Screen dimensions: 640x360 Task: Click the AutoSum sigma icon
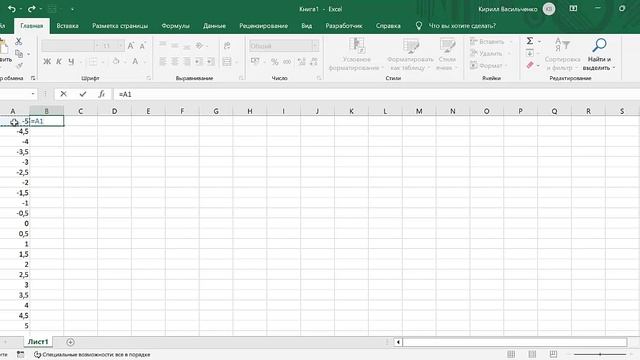coord(530,41)
